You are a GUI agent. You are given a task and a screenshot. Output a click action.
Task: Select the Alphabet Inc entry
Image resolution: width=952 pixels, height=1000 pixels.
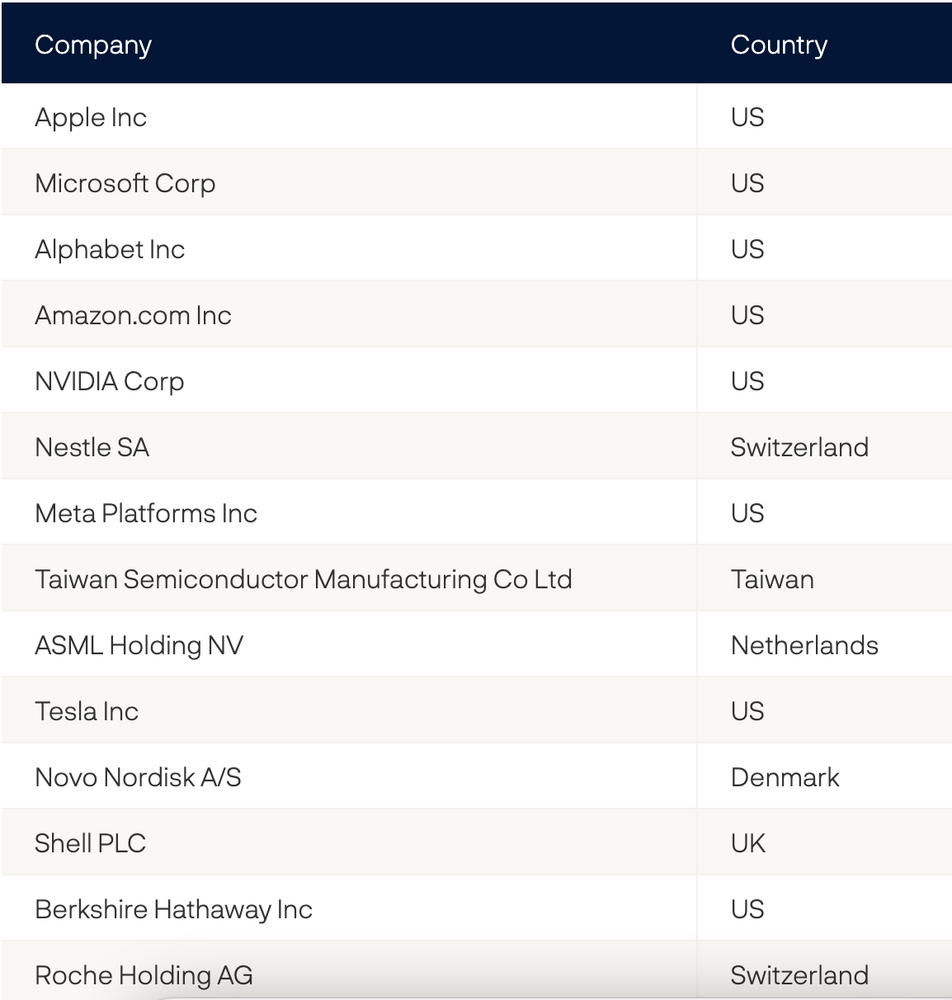(110, 249)
